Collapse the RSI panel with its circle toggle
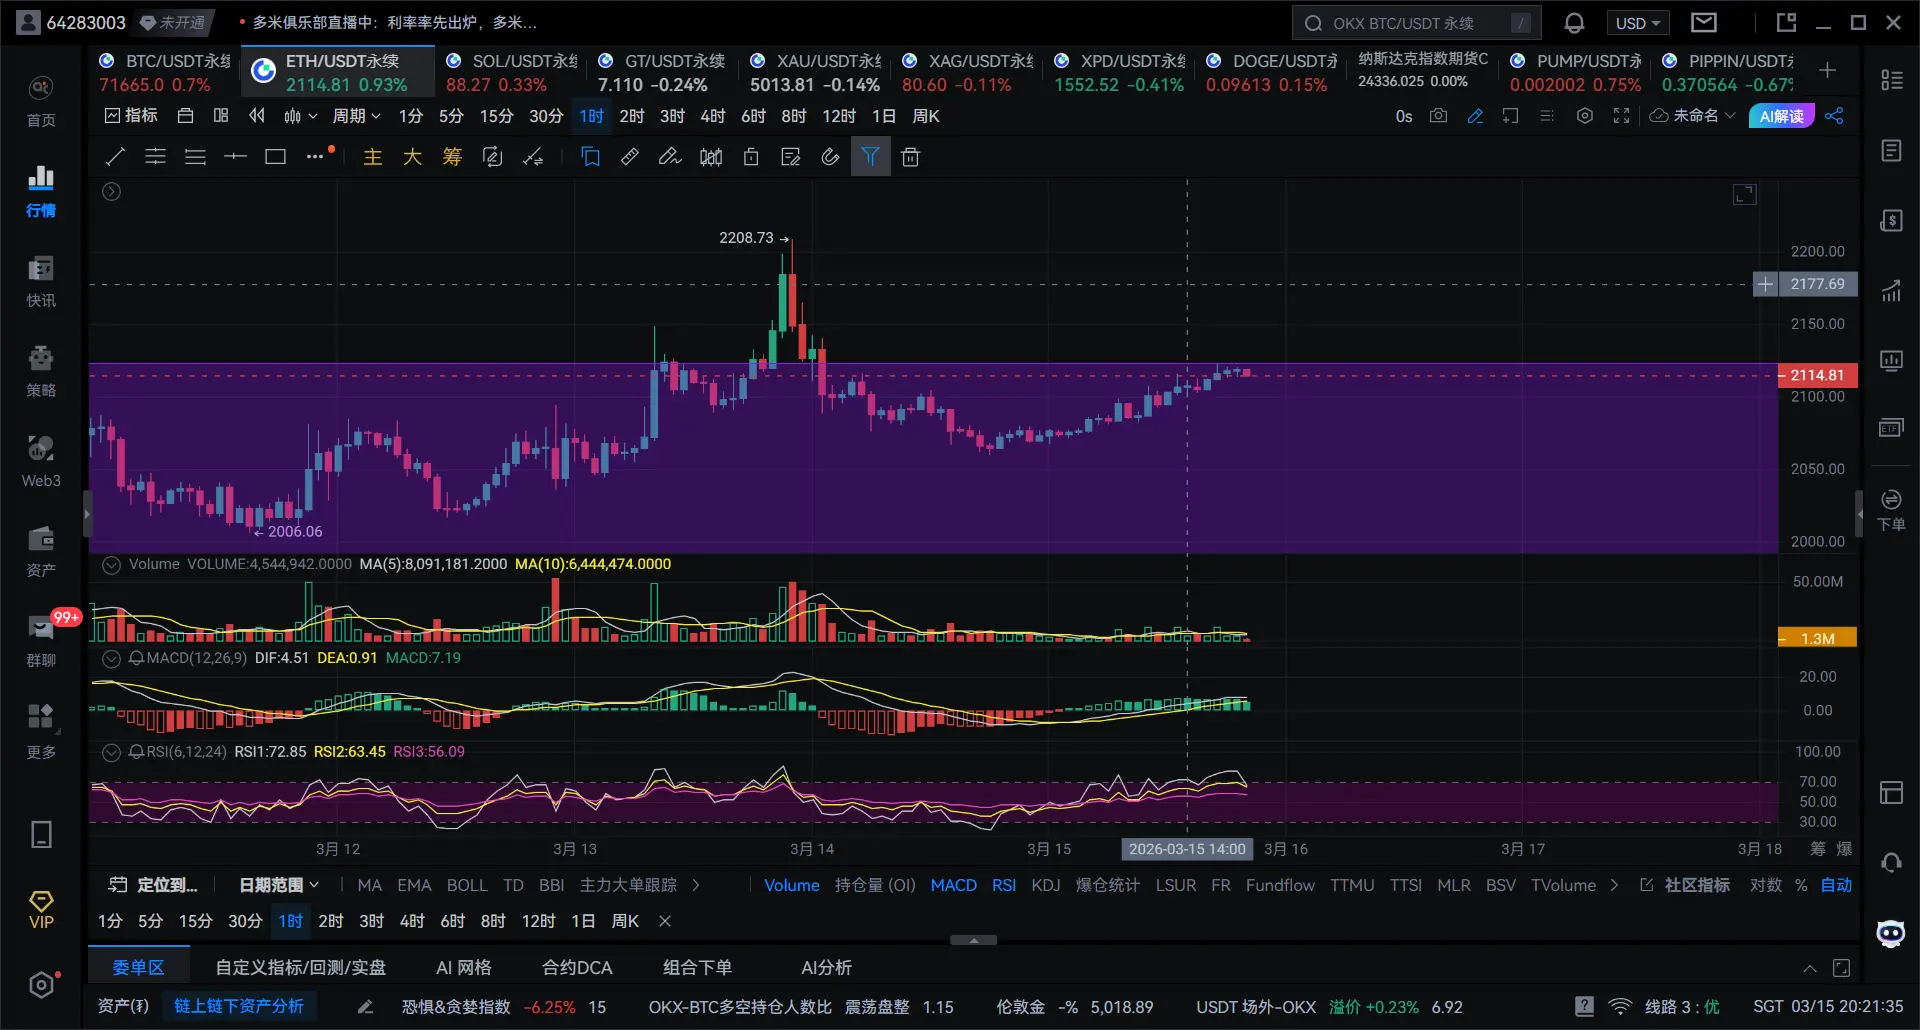Viewport: 1920px width, 1030px height. (112, 752)
